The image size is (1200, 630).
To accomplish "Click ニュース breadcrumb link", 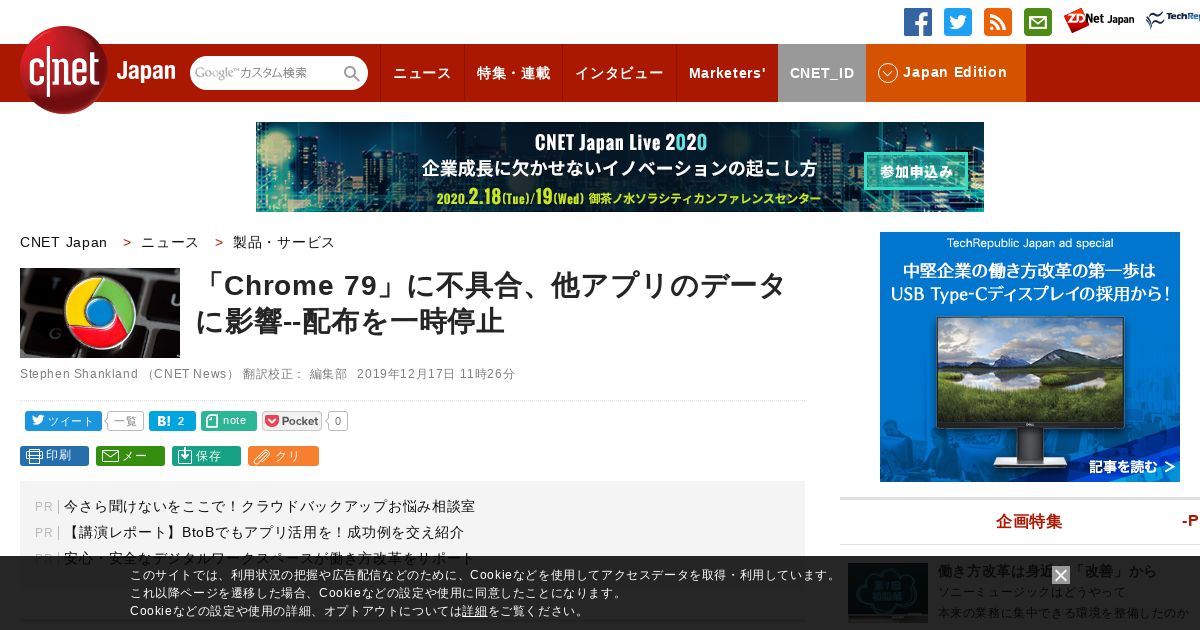I will click(170, 242).
